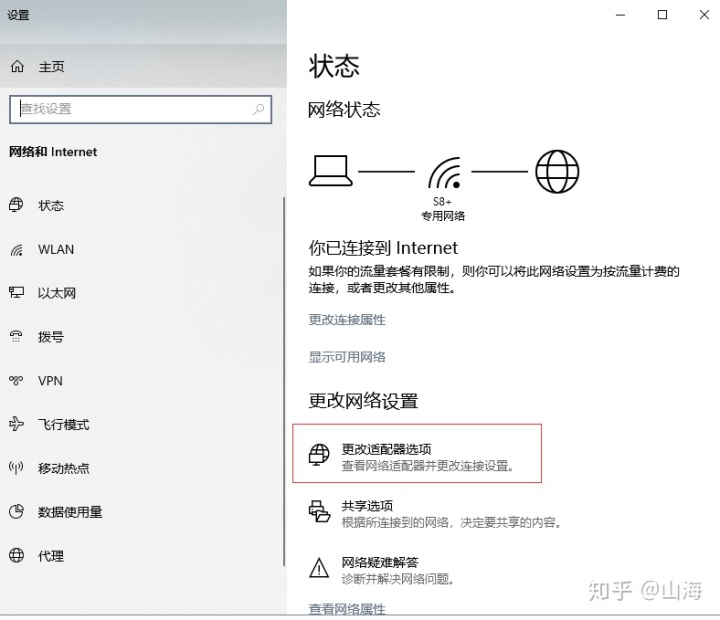Click the 更改适配器选项 adapter icon

click(x=319, y=455)
